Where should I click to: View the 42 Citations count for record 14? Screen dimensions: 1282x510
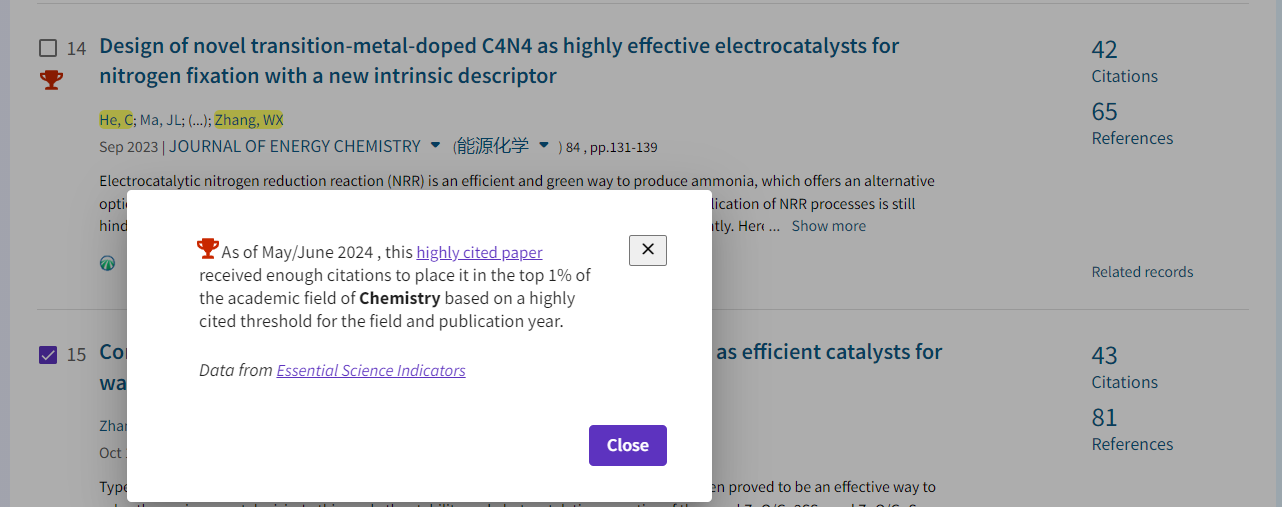(x=1105, y=50)
